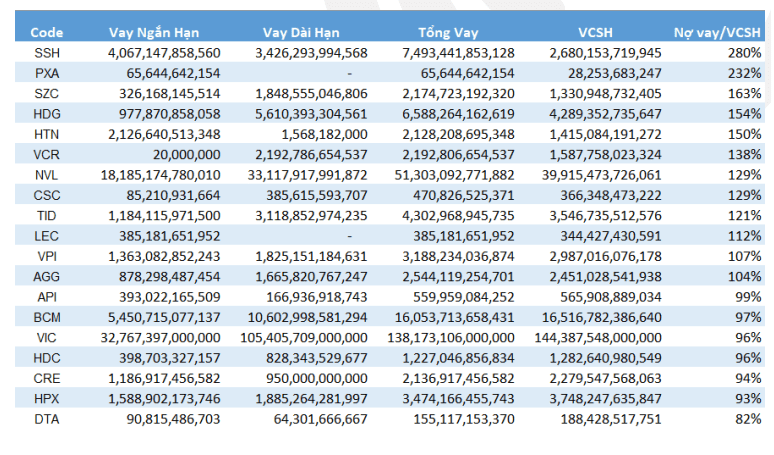Click the HTN code cell

(x=47, y=134)
